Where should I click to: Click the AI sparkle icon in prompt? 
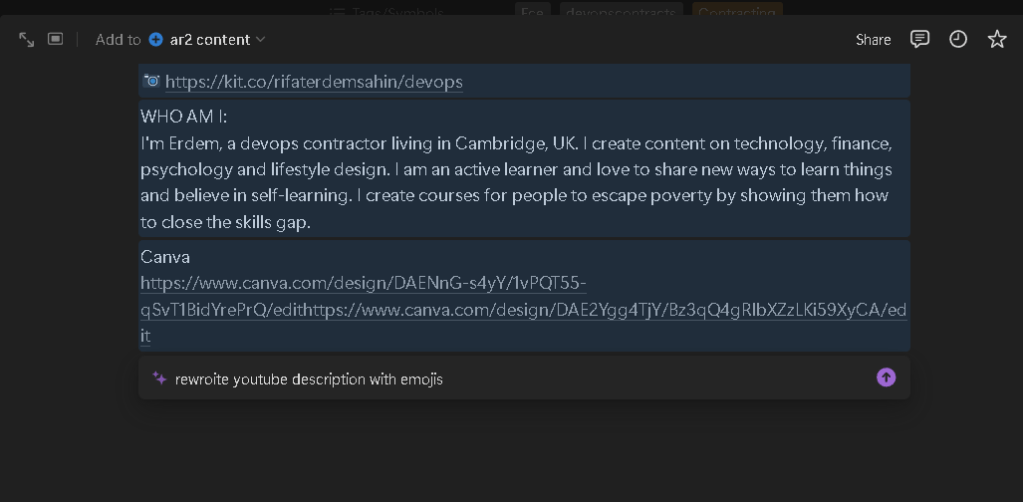pyautogui.click(x=159, y=378)
